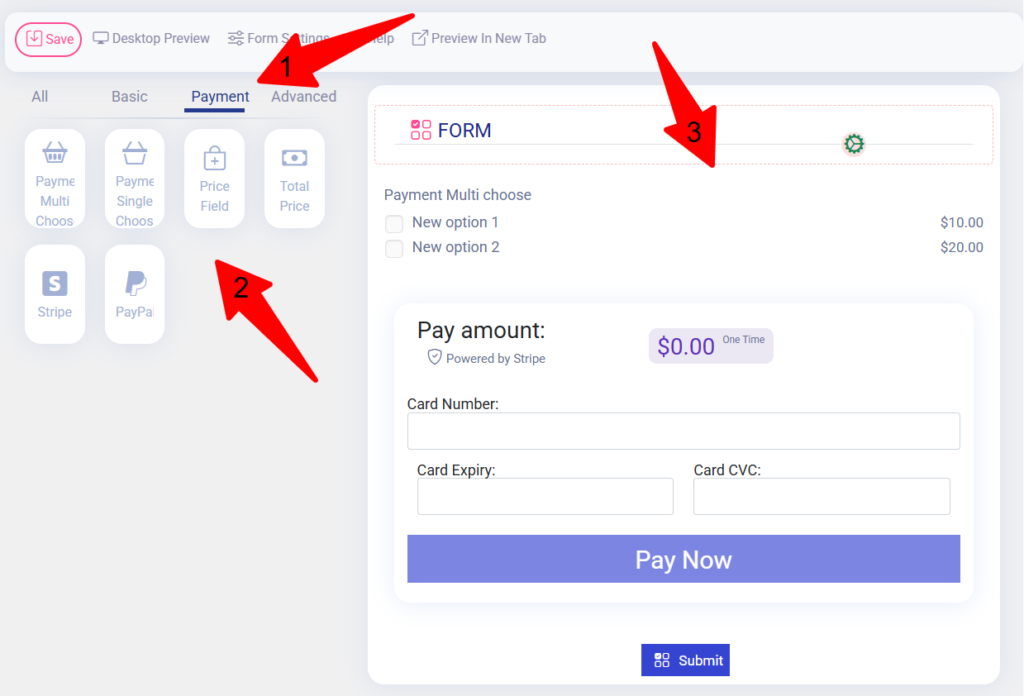Image resolution: width=1024 pixels, height=696 pixels.
Task: Switch to the All fields tab
Action: click(40, 97)
